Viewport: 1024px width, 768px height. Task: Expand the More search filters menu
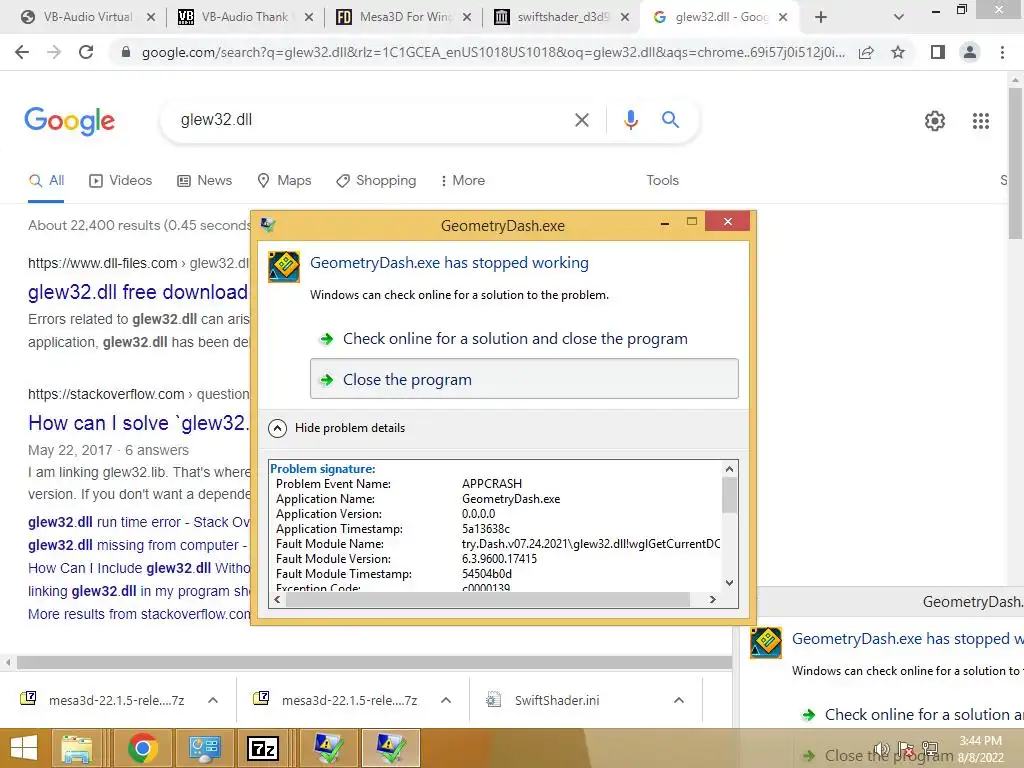click(463, 180)
